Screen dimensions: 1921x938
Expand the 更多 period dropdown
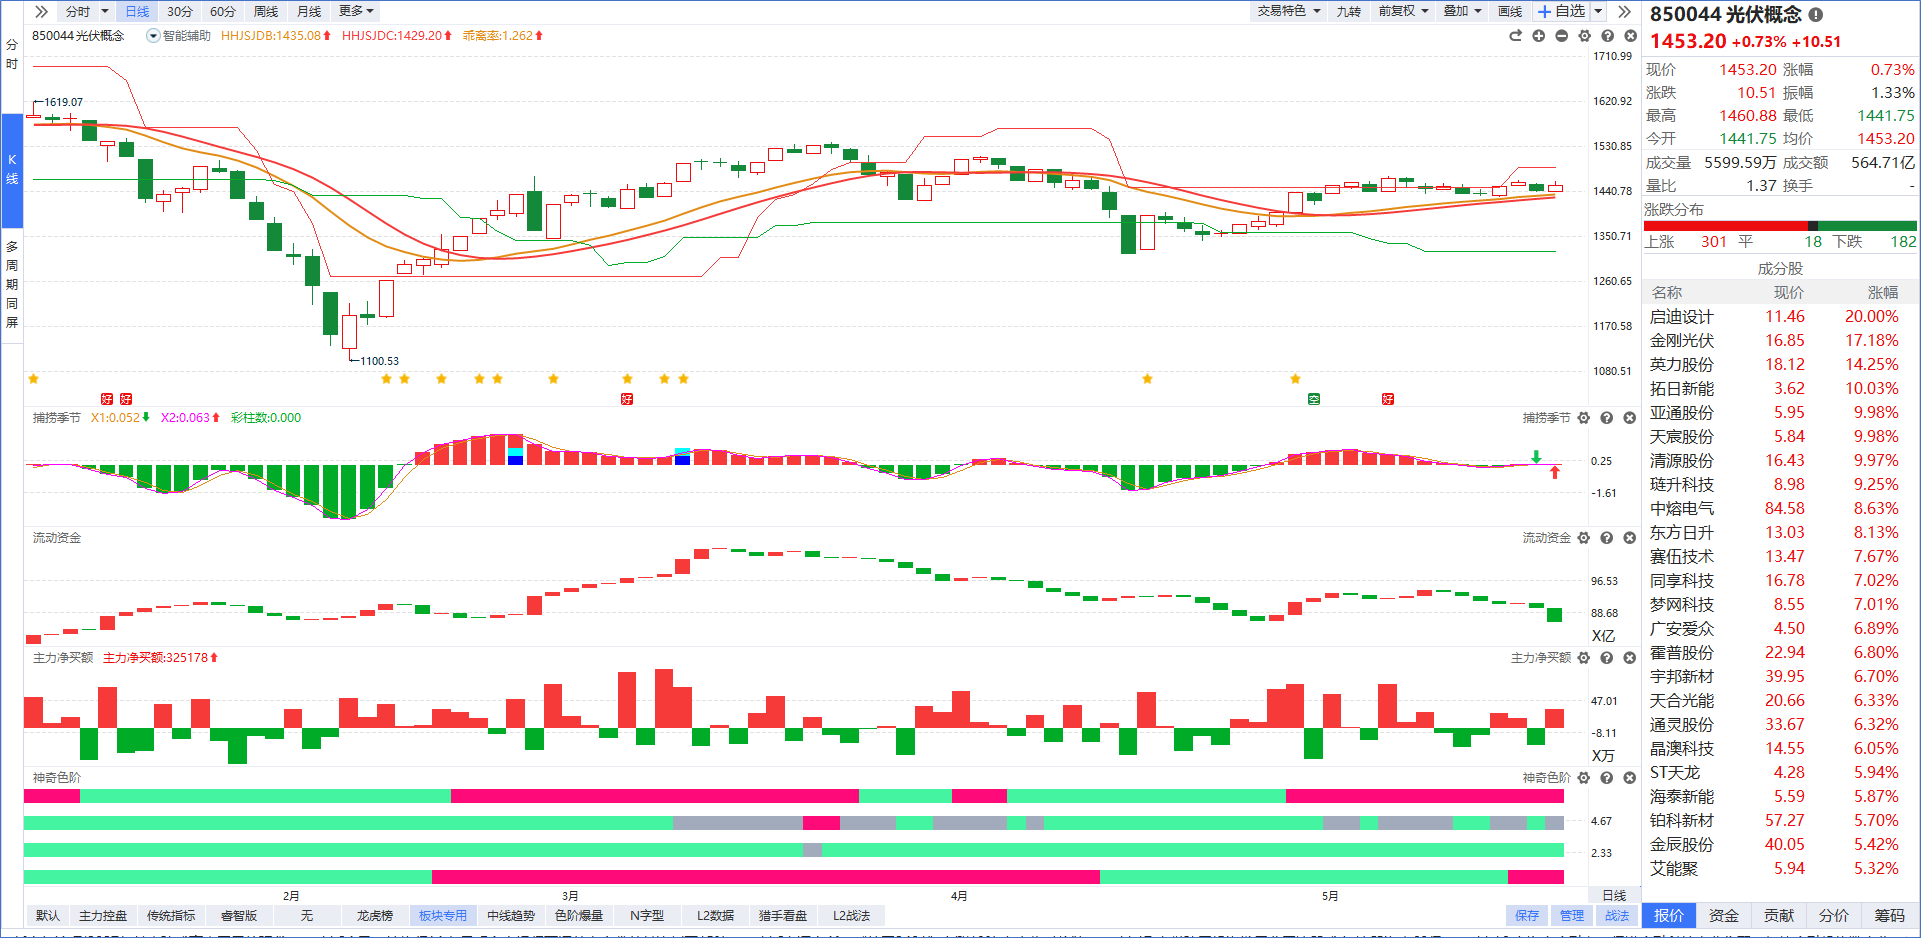click(356, 11)
